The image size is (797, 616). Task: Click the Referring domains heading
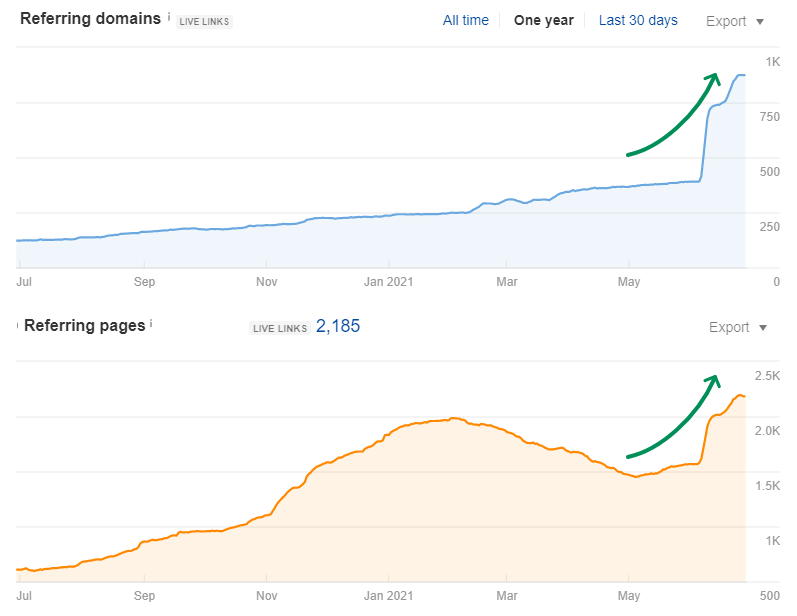tap(90, 19)
